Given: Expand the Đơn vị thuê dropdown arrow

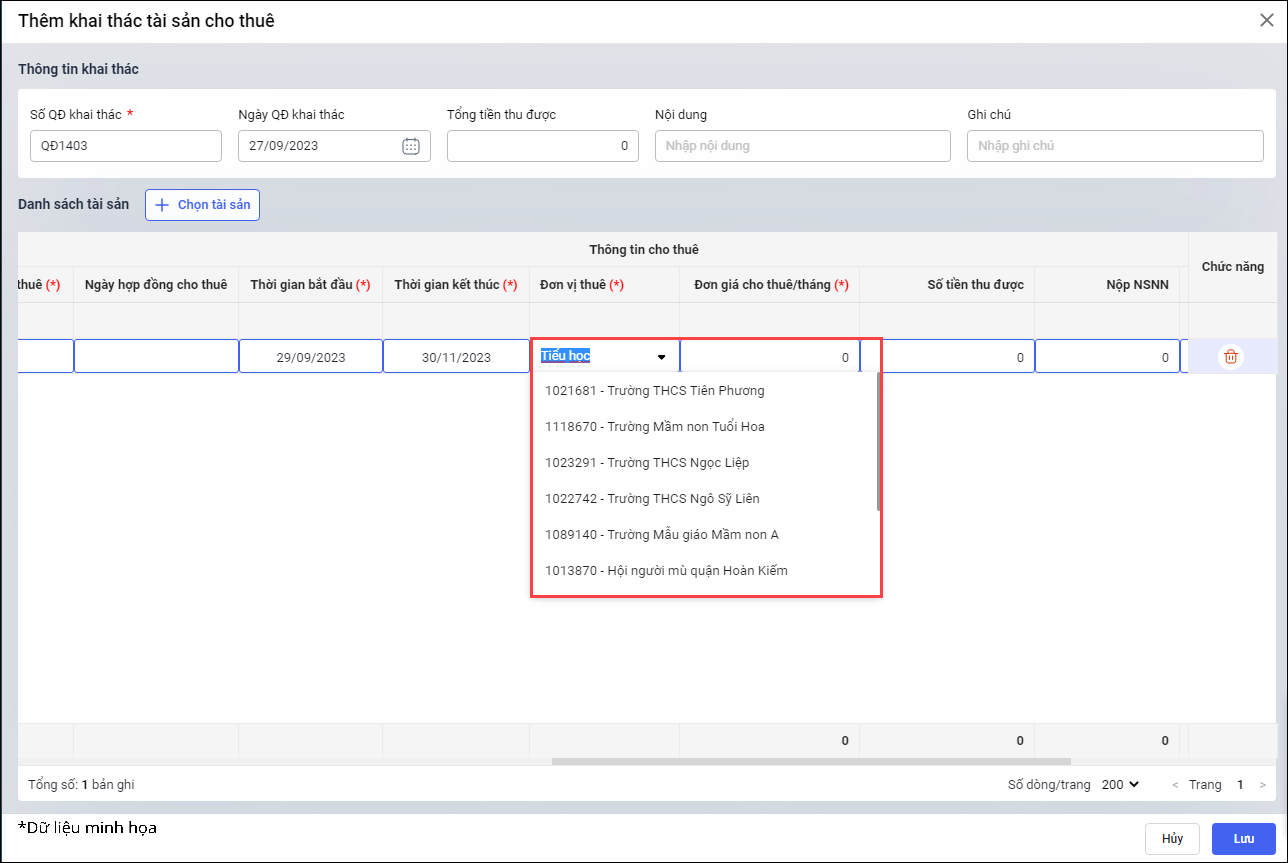Looking at the screenshot, I should [x=661, y=357].
